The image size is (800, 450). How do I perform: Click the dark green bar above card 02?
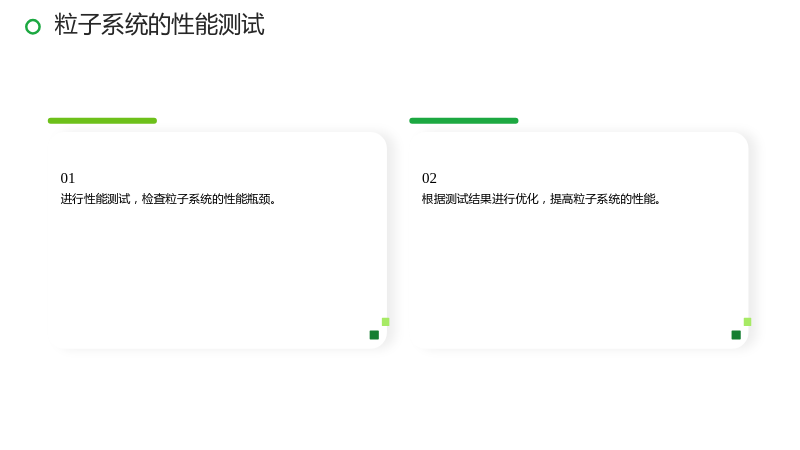coord(464,121)
